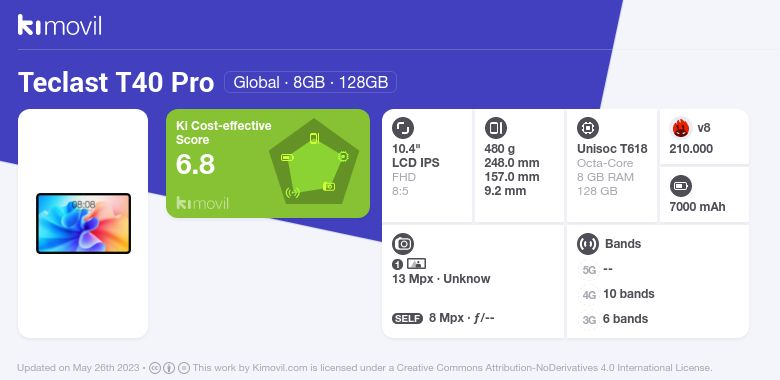The width and height of the screenshot is (780, 380).
Task: Click the processor chip icon
Action: point(588,128)
